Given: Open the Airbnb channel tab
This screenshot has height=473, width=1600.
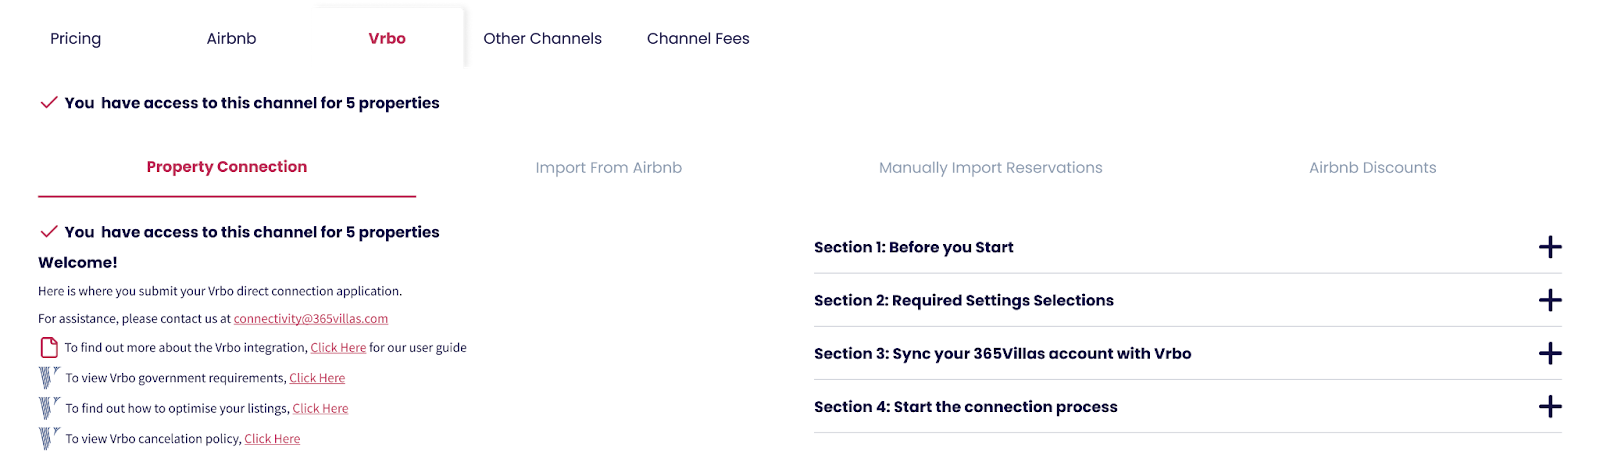Looking at the screenshot, I should coord(231,39).
